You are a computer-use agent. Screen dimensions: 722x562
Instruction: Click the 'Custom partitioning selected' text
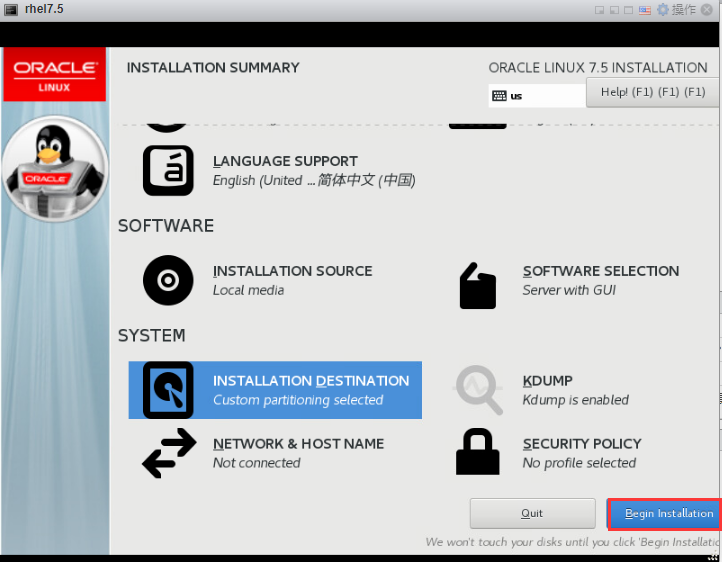(298, 400)
